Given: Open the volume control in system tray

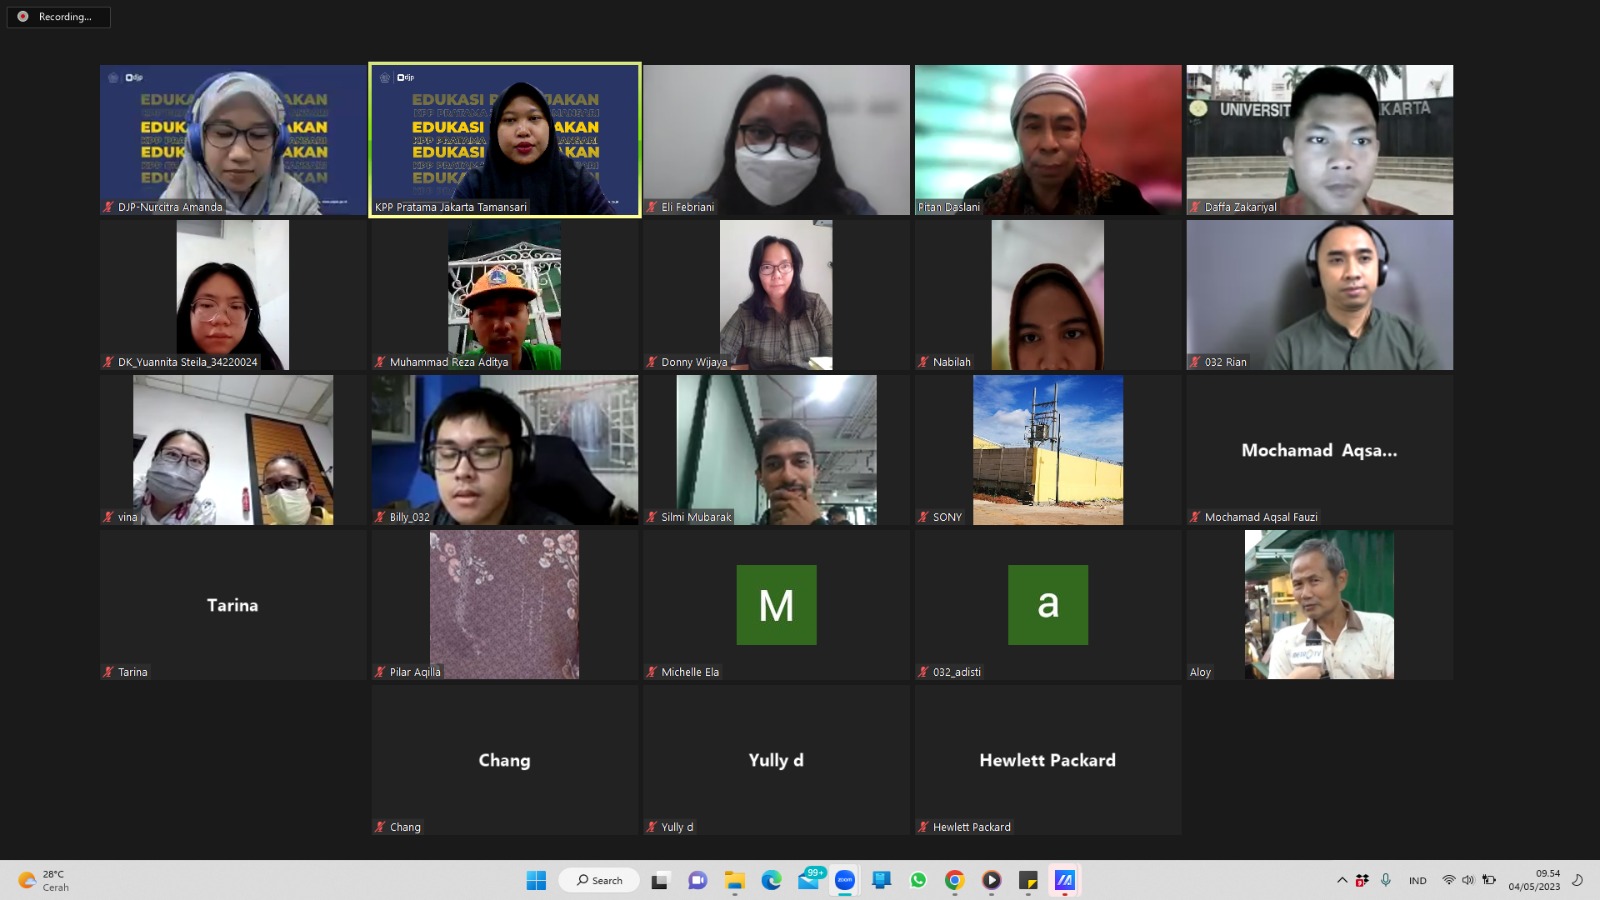Looking at the screenshot, I should point(1468,880).
